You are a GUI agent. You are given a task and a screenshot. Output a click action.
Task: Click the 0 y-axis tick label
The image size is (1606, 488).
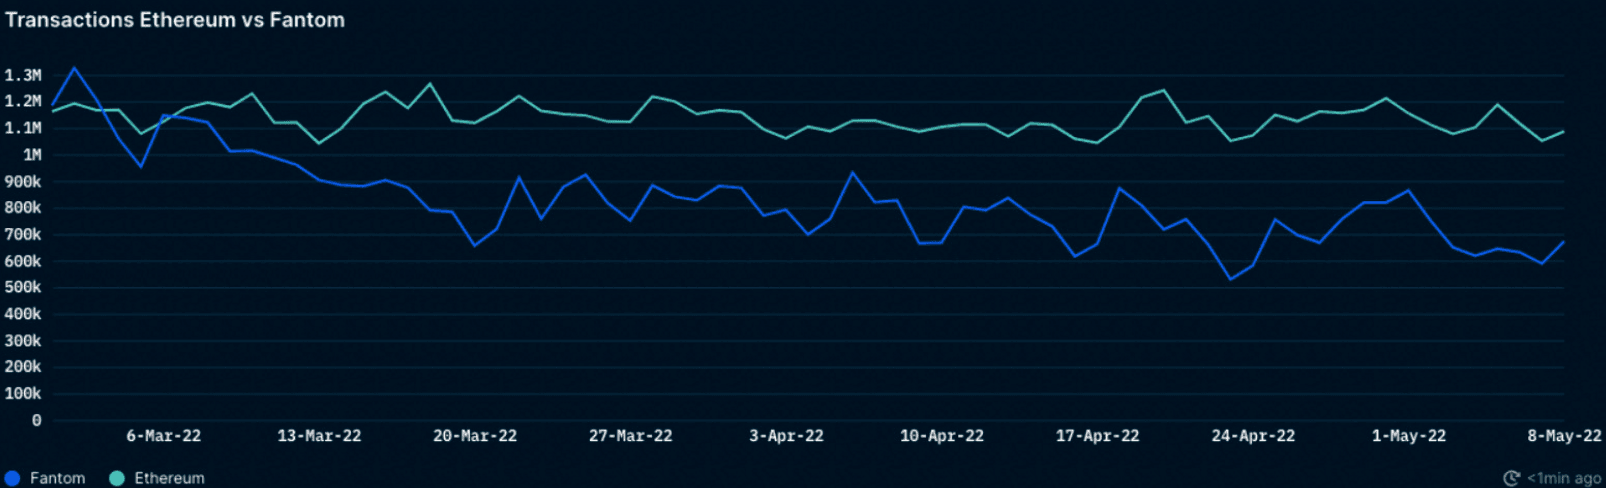point(36,421)
